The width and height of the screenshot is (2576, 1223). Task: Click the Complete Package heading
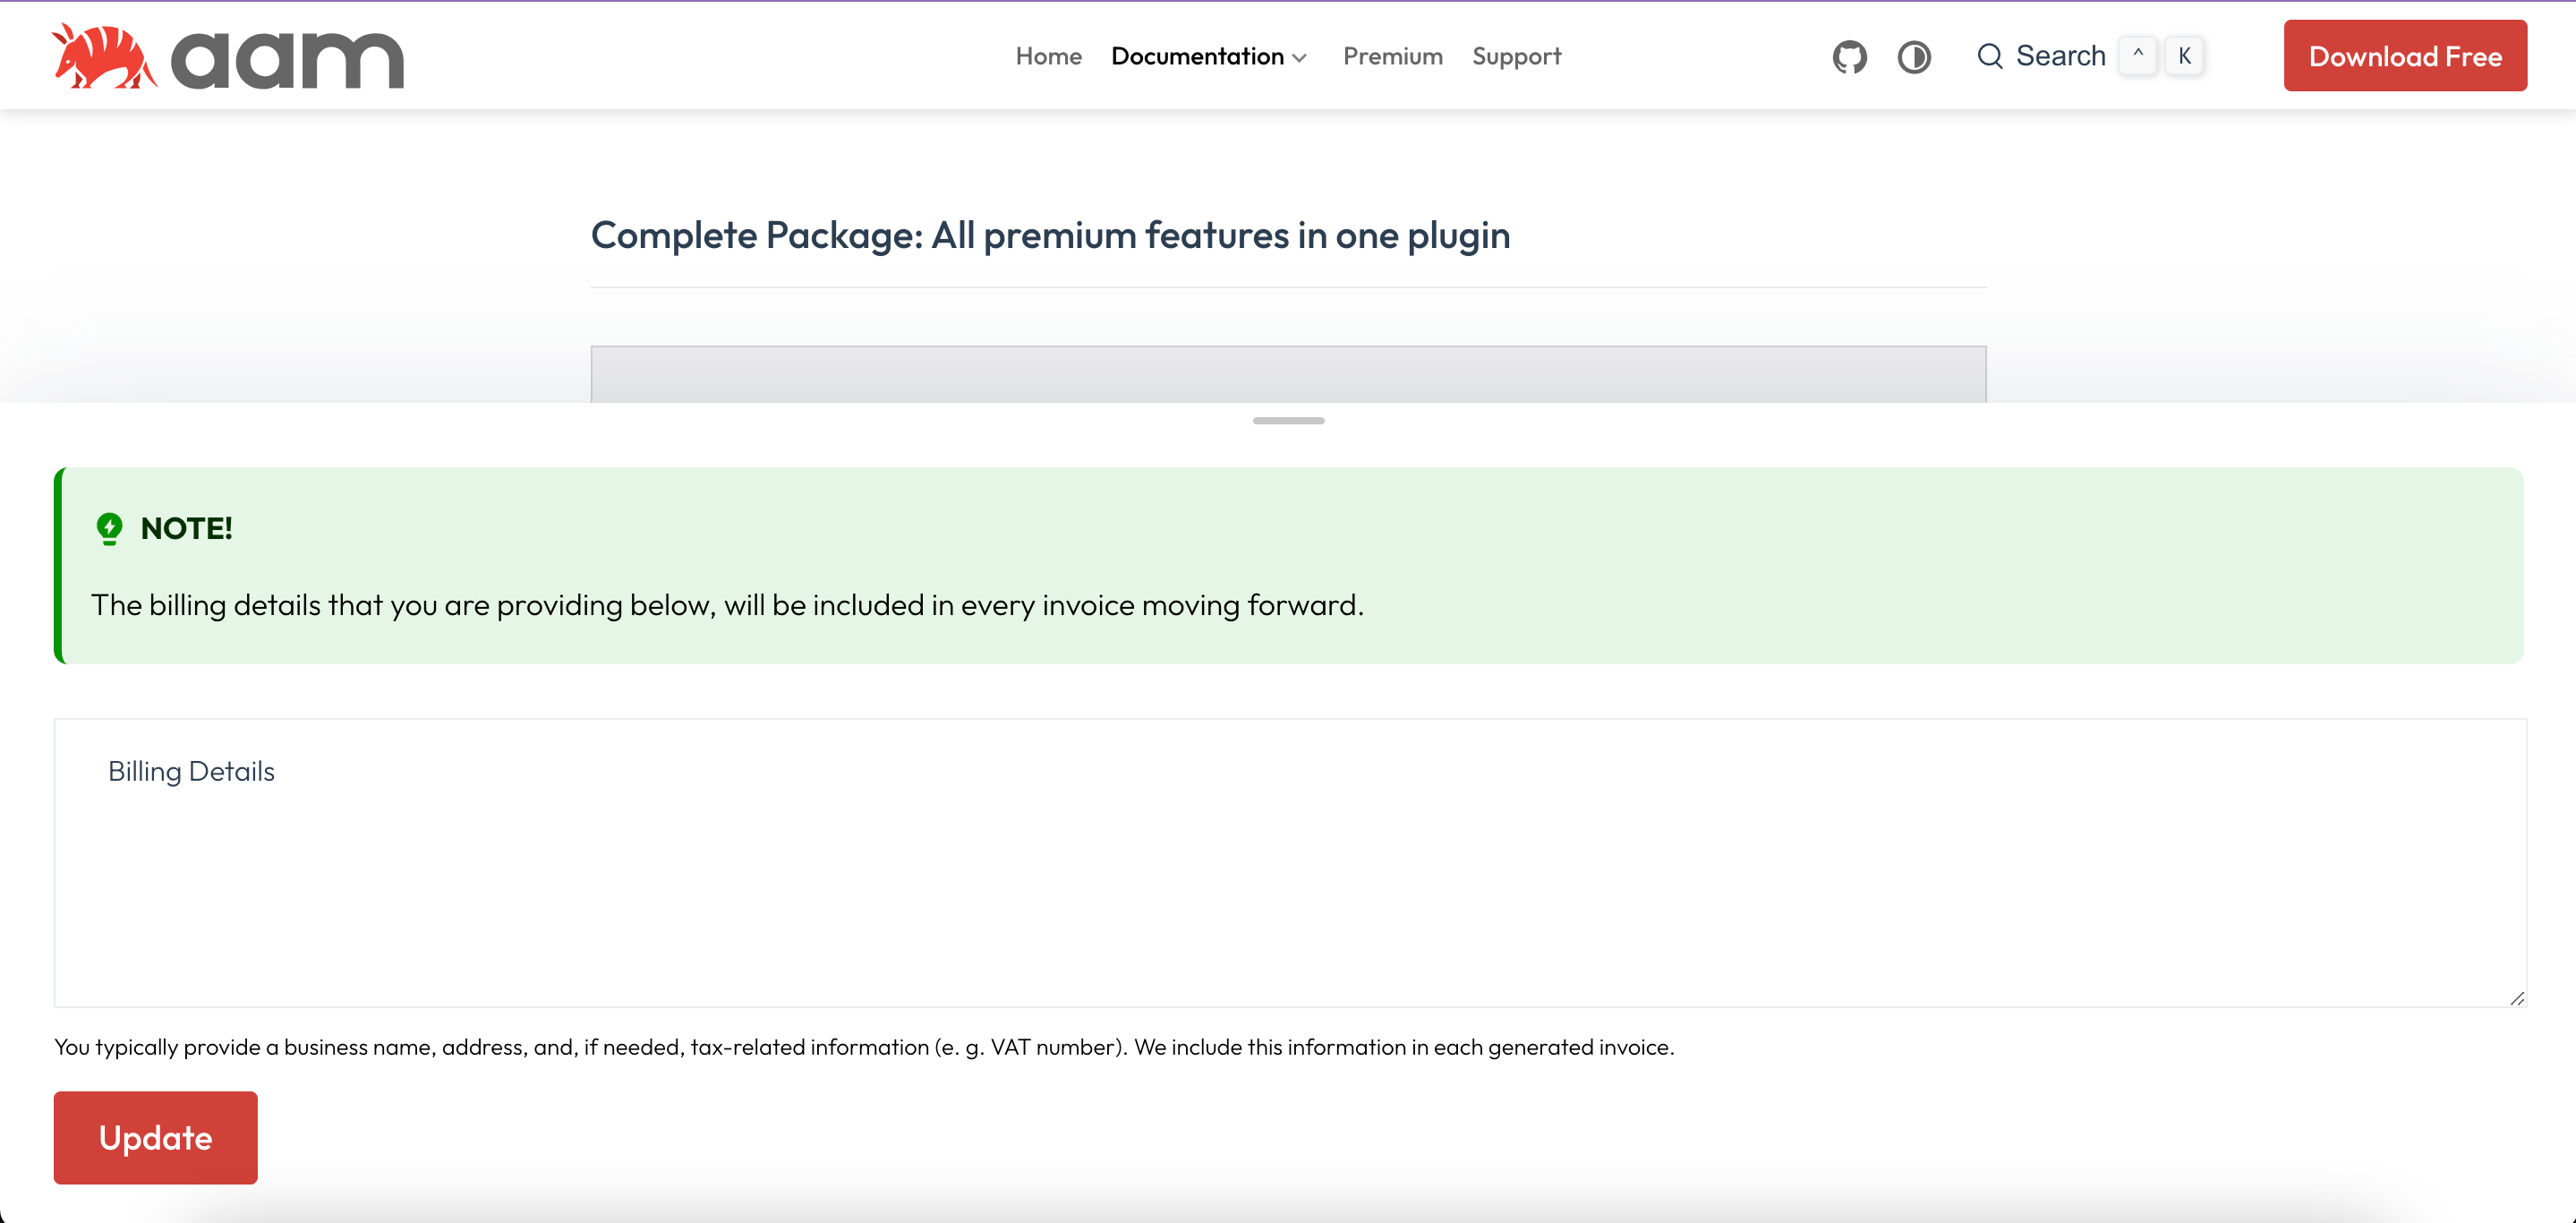pyautogui.click(x=1050, y=236)
